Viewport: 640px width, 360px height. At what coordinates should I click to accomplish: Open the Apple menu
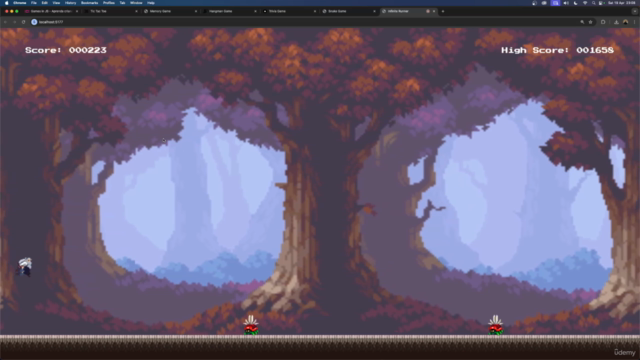7,3
